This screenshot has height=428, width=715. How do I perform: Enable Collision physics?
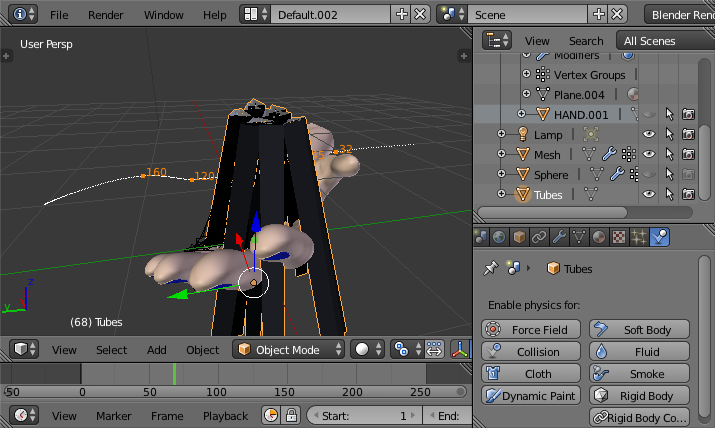(531, 351)
